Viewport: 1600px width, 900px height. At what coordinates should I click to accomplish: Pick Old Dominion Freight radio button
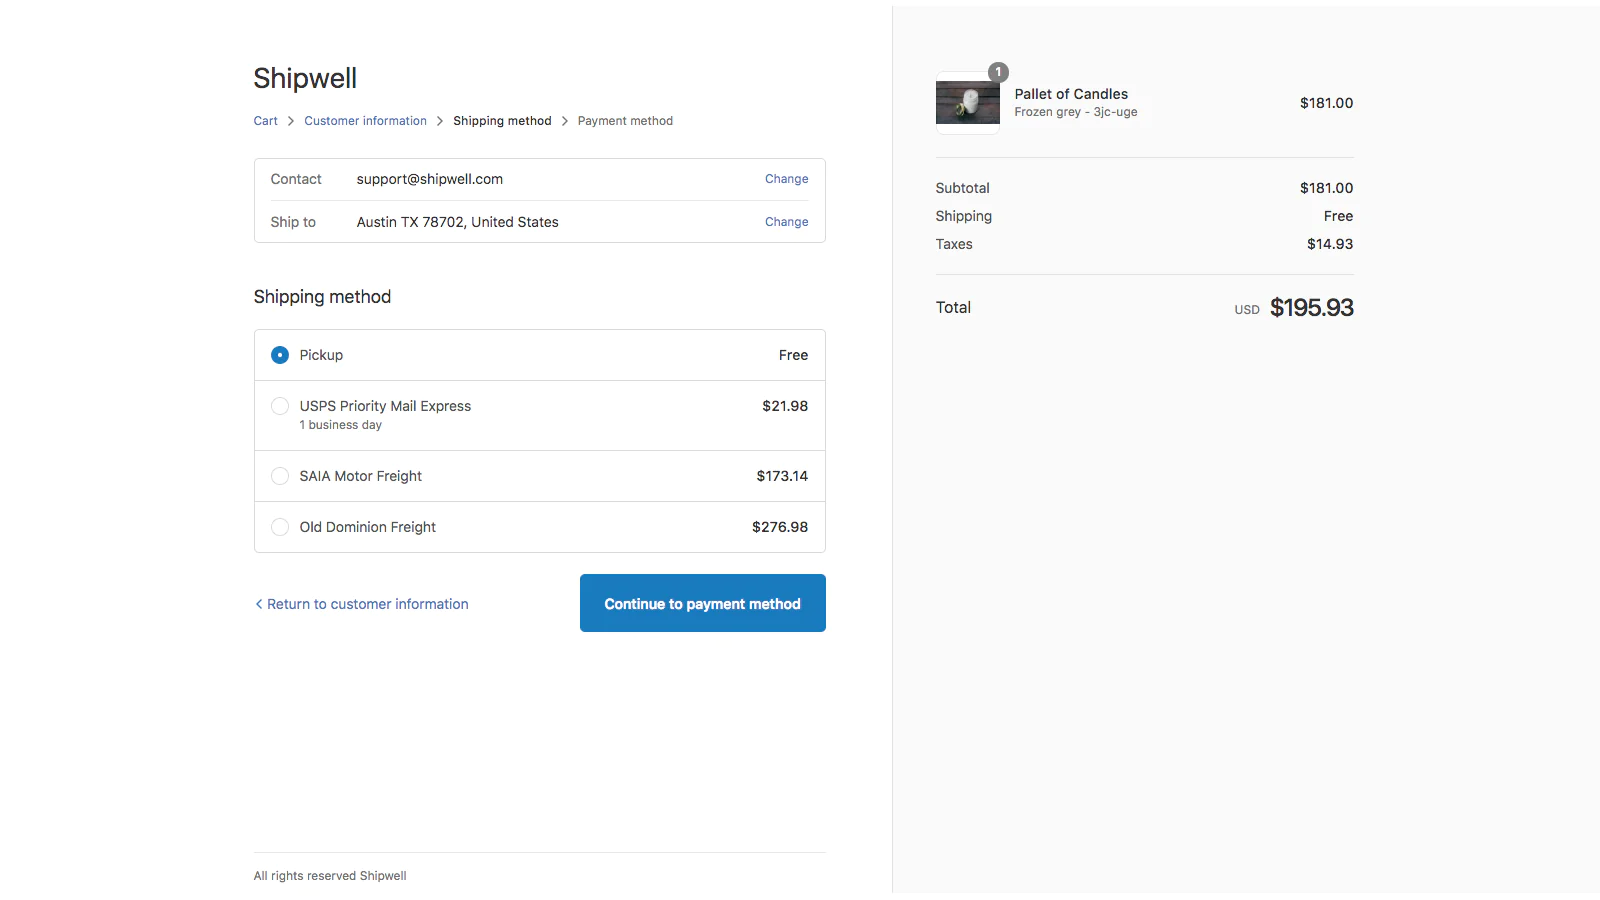tap(280, 527)
